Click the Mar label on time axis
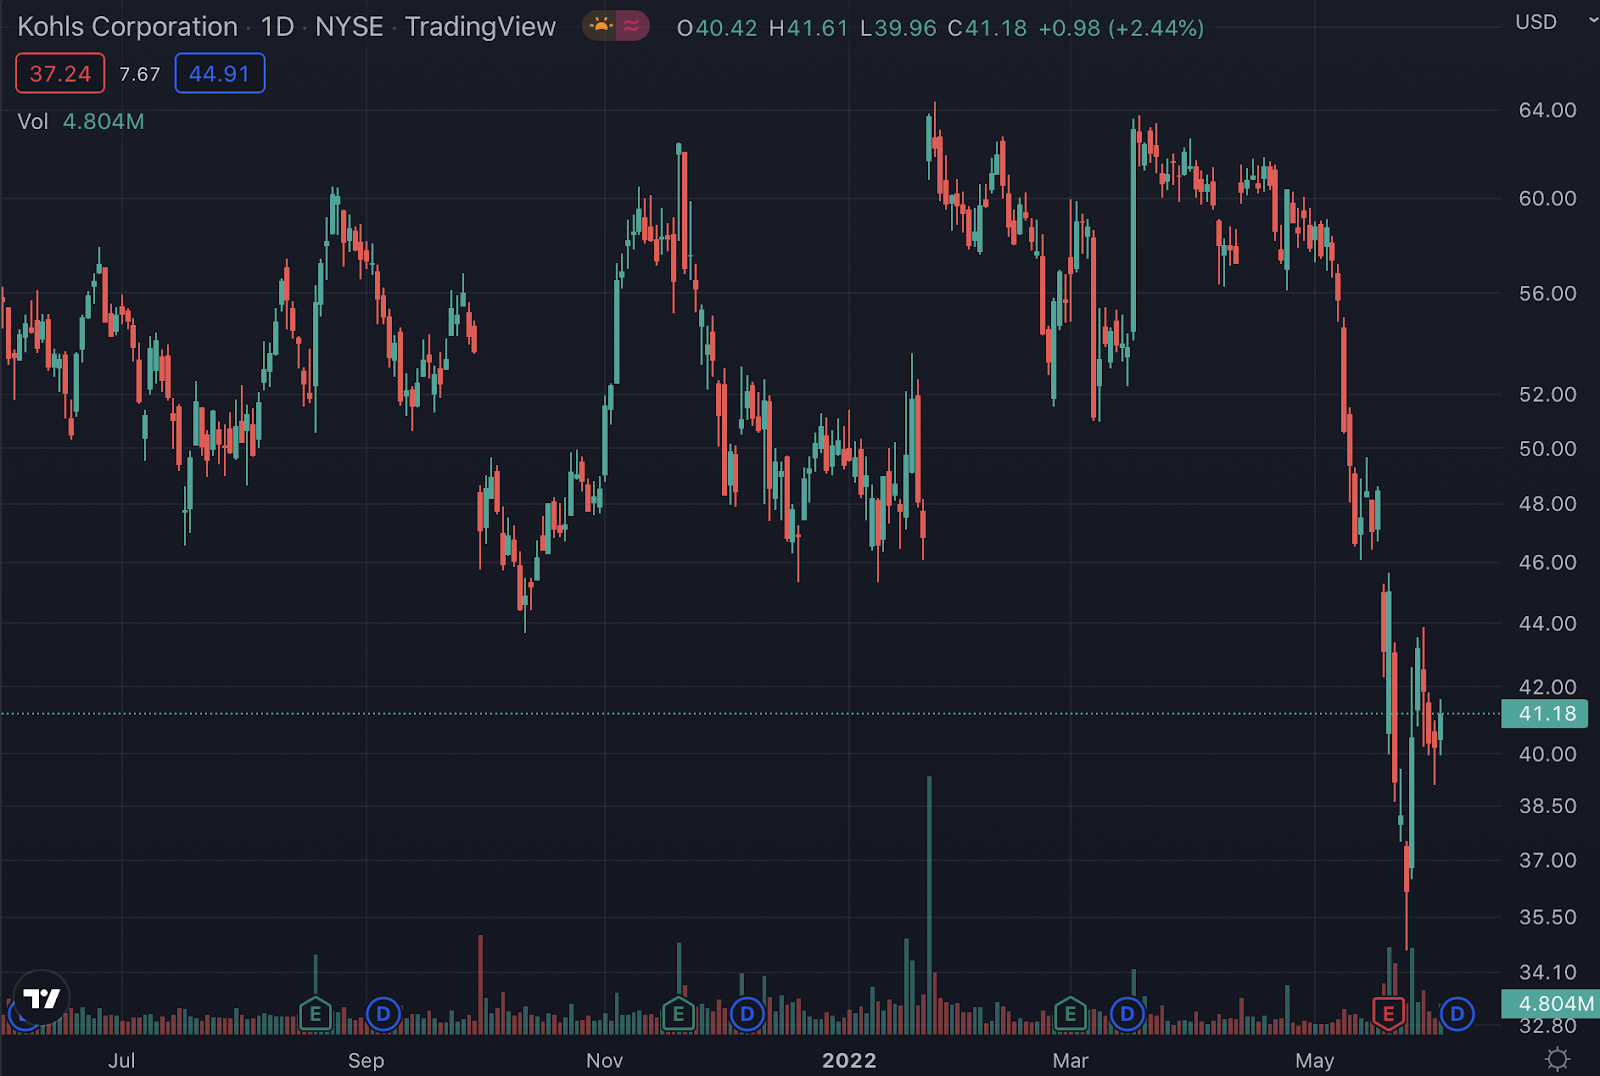This screenshot has width=1600, height=1076. pyautogui.click(x=1070, y=1060)
